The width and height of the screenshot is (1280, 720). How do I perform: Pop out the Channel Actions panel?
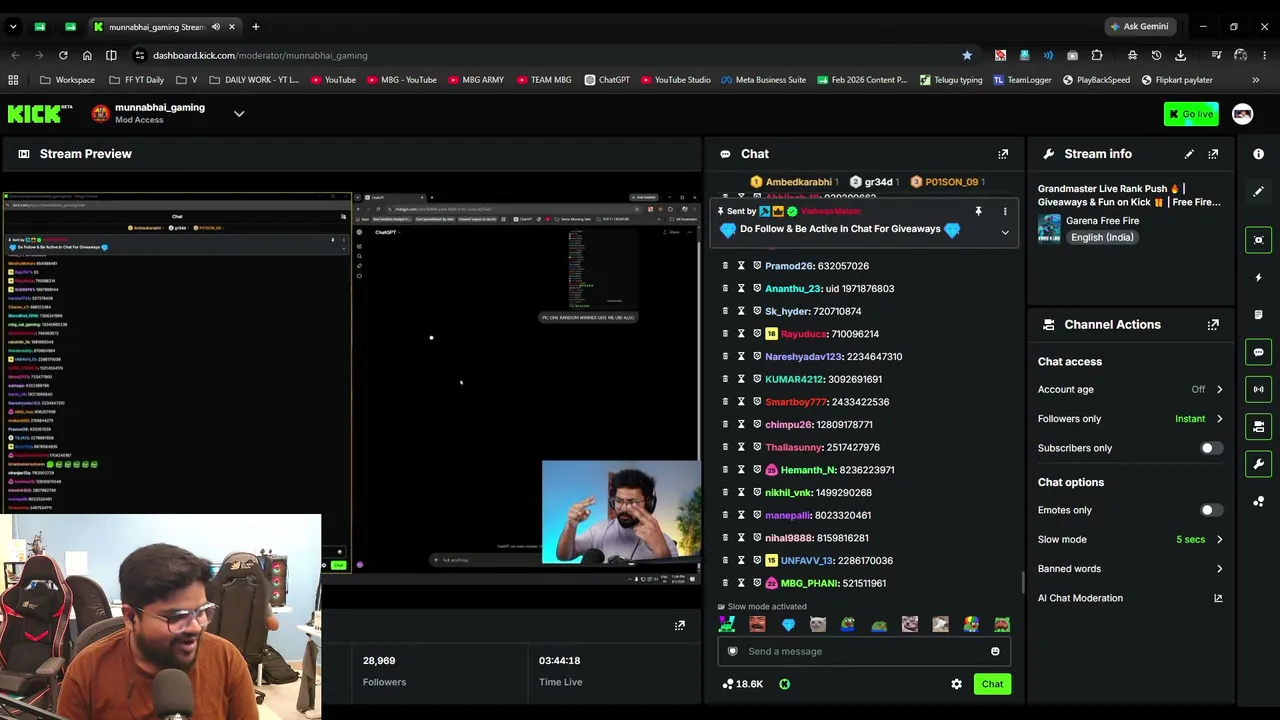pos(1213,325)
